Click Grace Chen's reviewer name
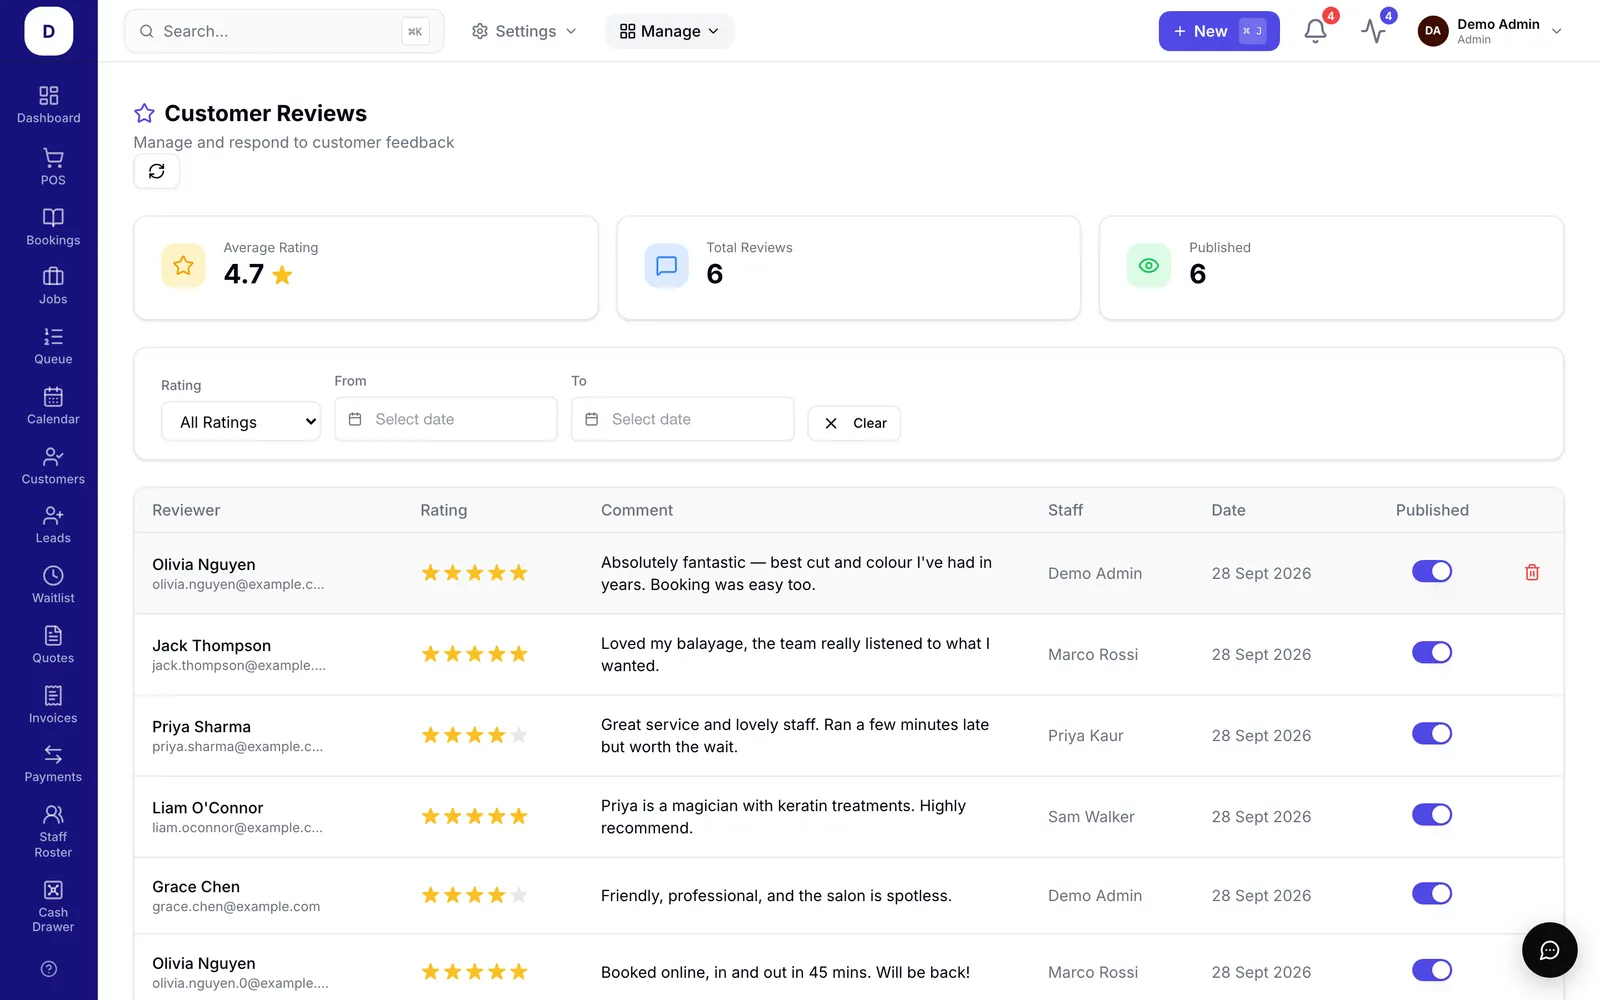Screen dimensions: 1600x1000 click(196, 887)
